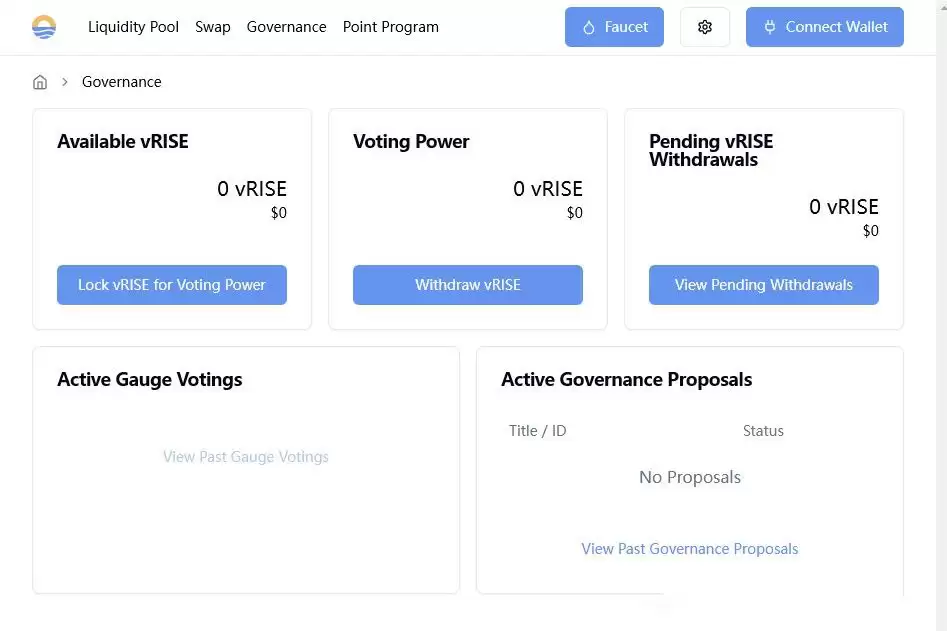Open the Liquidity Pool page

coord(133,27)
